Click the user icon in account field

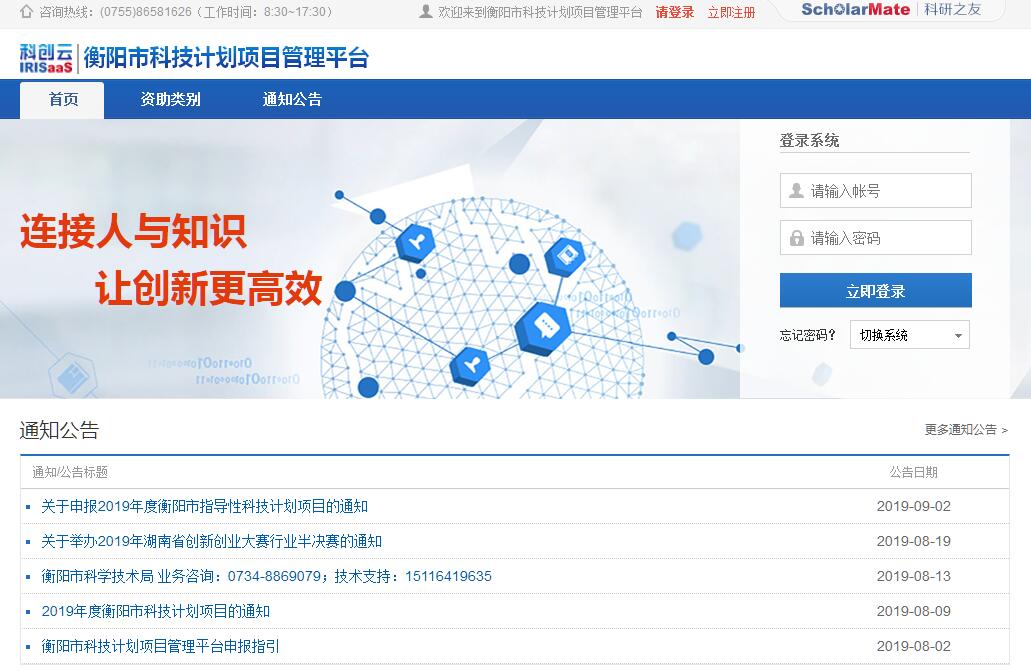(x=796, y=191)
